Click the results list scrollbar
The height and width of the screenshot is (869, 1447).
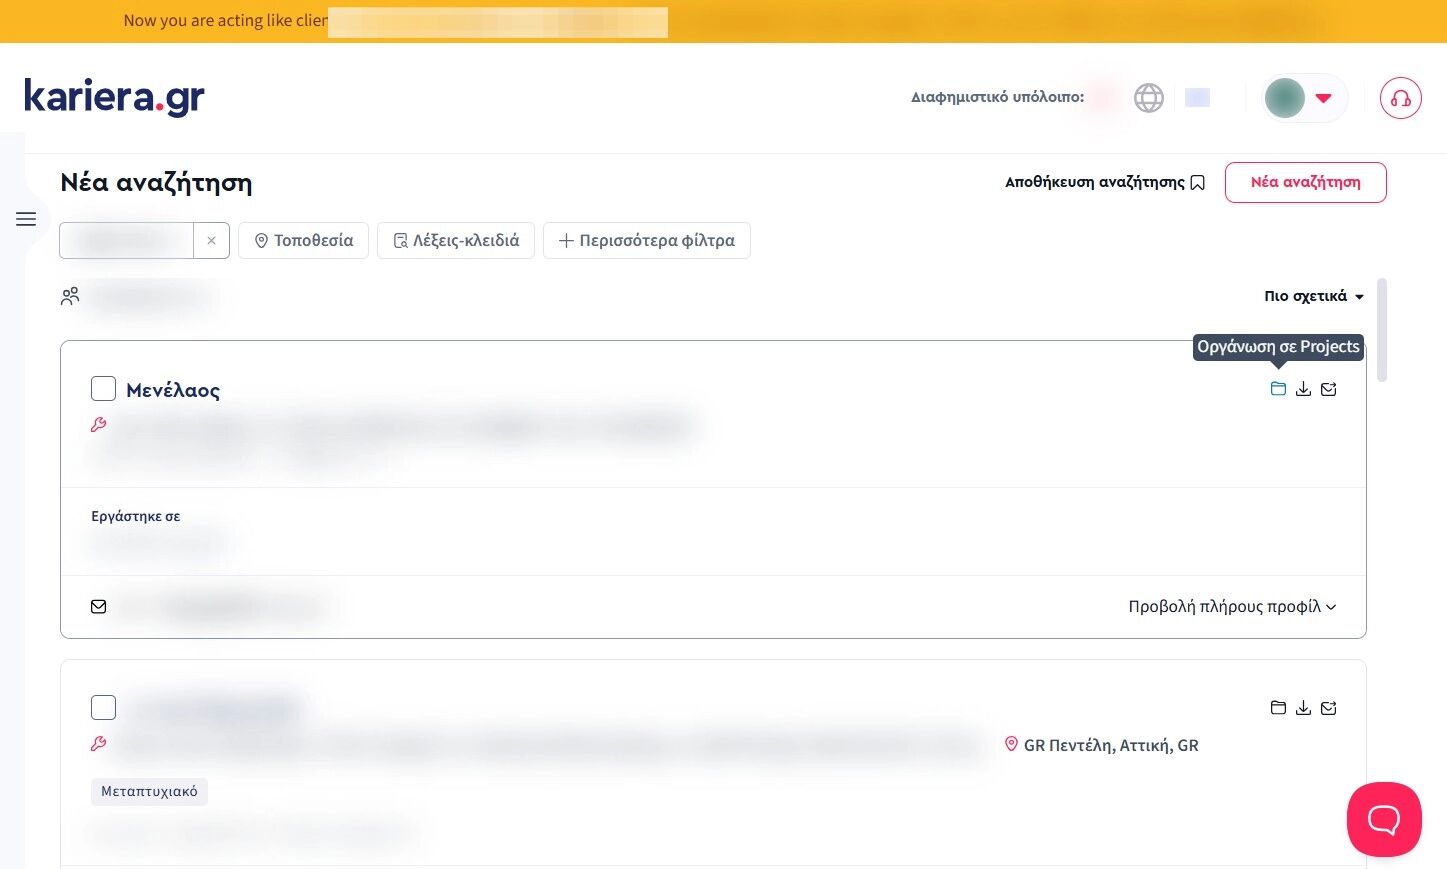[x=1382, y=330]
